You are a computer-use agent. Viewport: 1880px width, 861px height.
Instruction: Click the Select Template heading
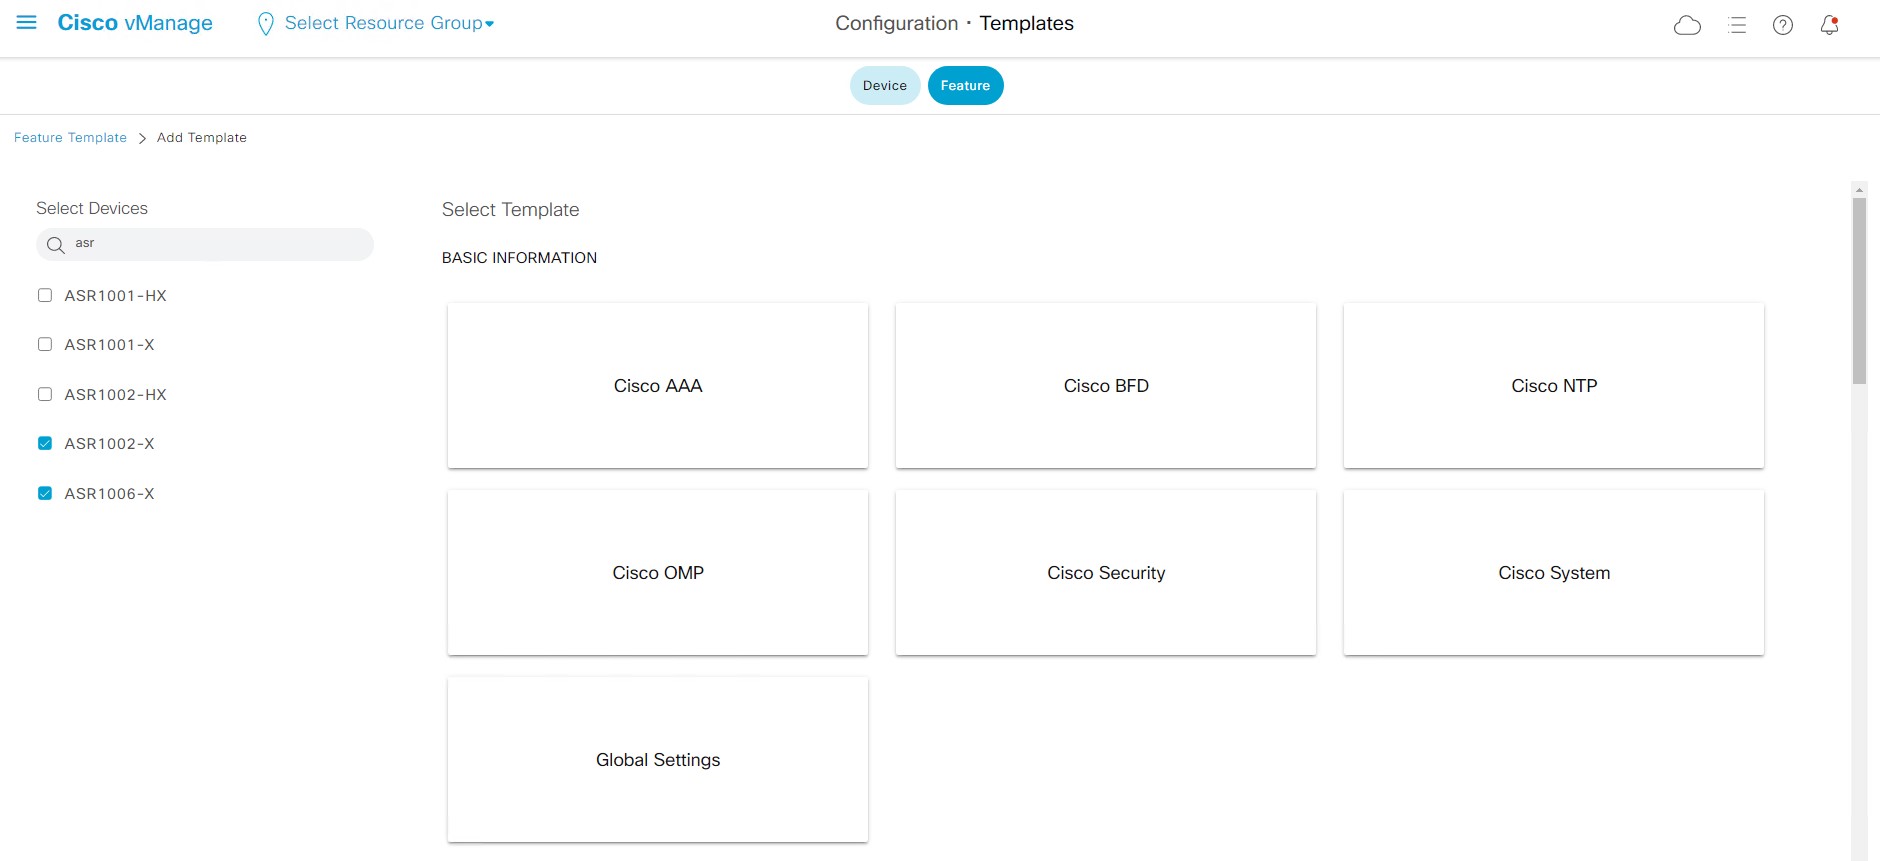[510, 209]
